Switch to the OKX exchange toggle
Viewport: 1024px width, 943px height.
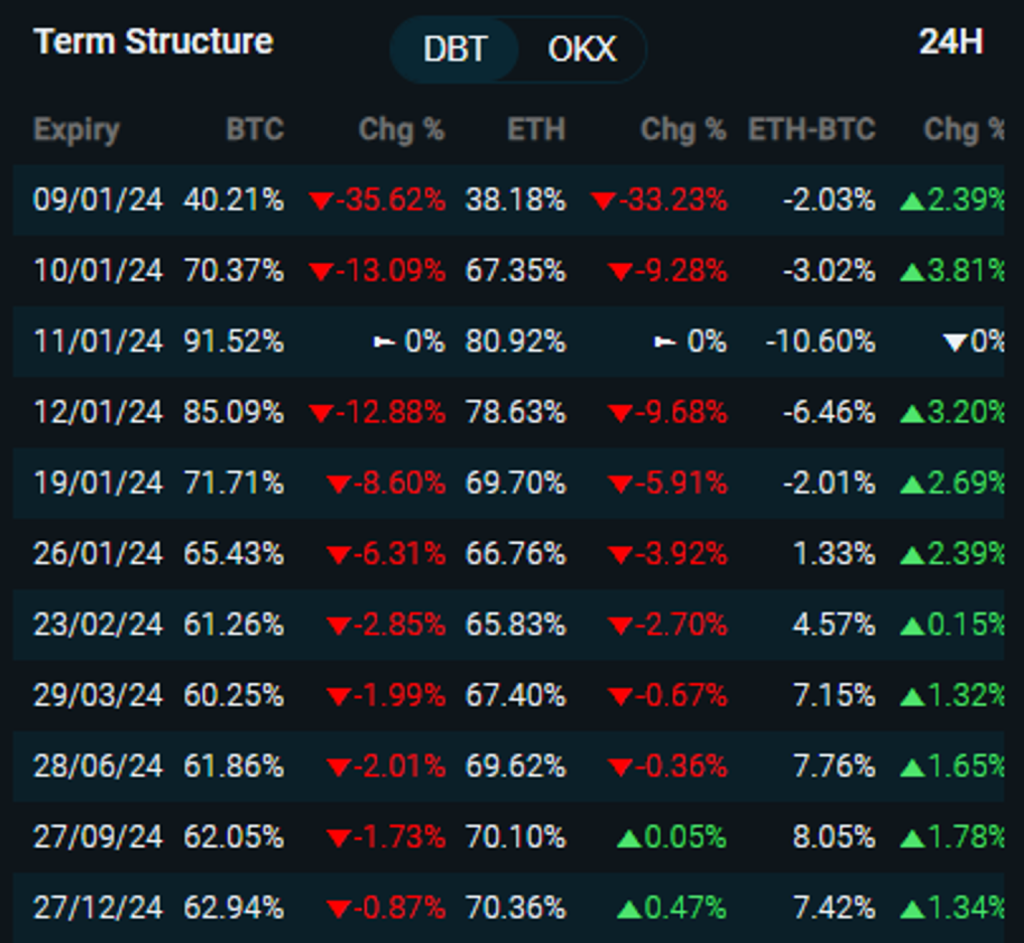(582, 49)
